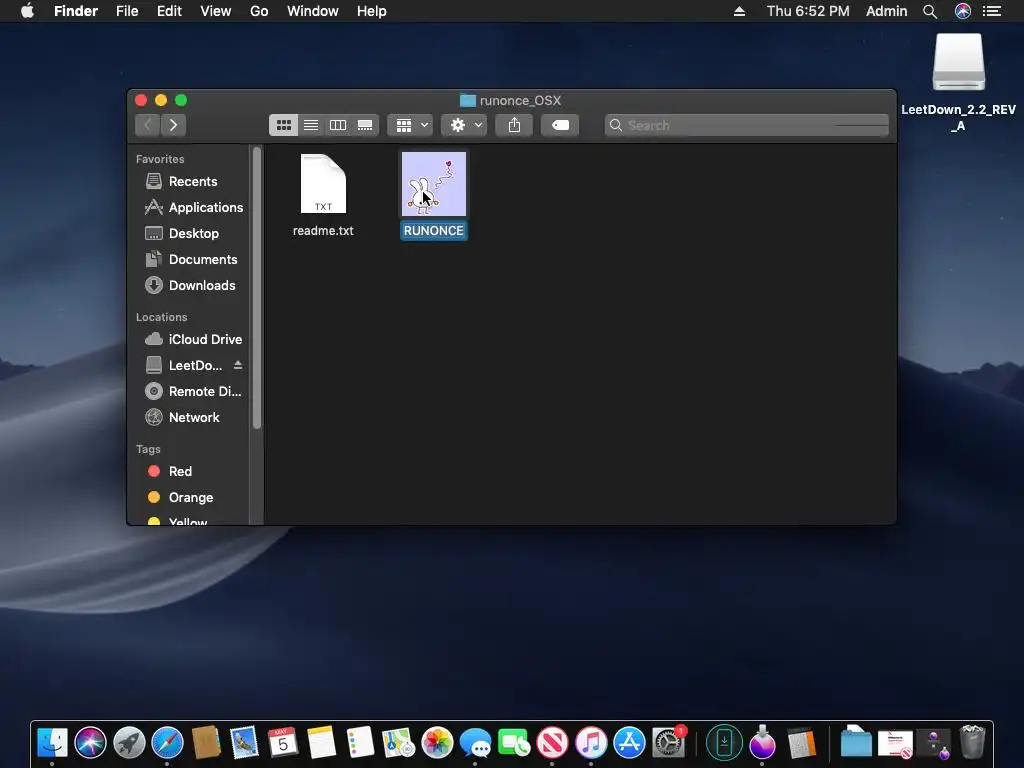Select the LeetDown_2.2_REV_A desktop disk icon
The height and width of the screenshot is (768, 1024).
958,62
